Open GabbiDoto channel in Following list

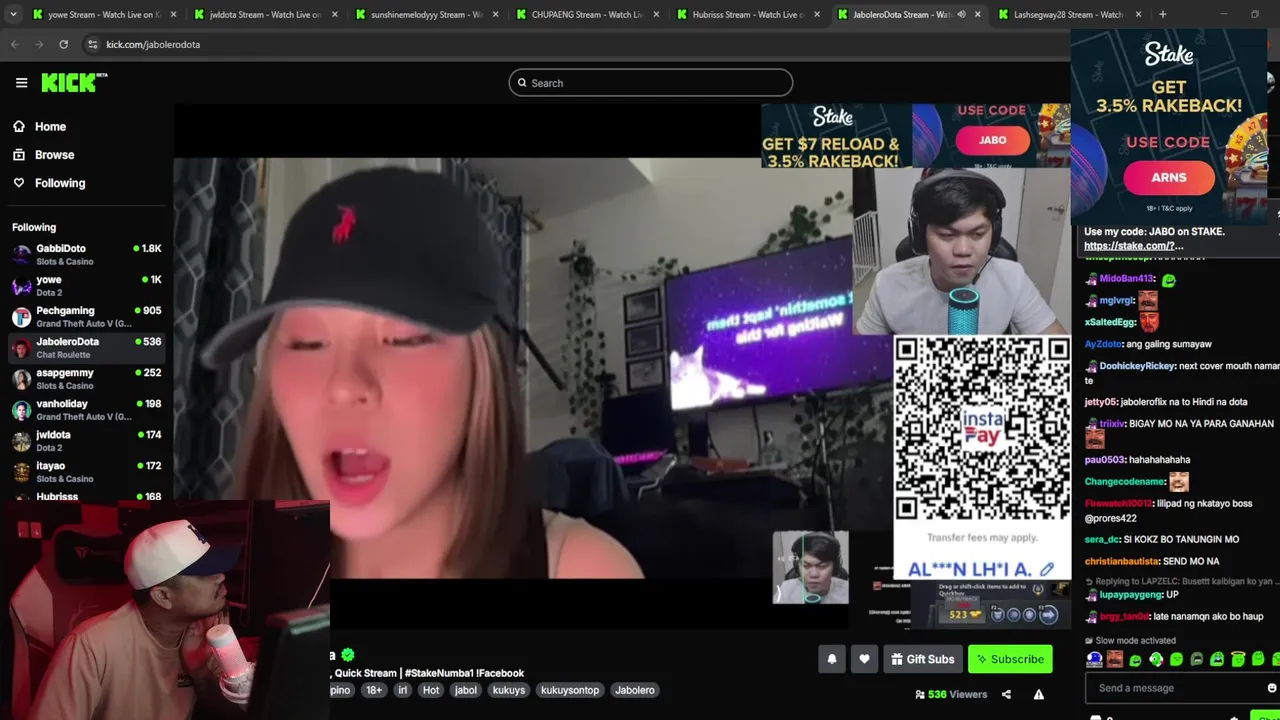tap(86, 254)
